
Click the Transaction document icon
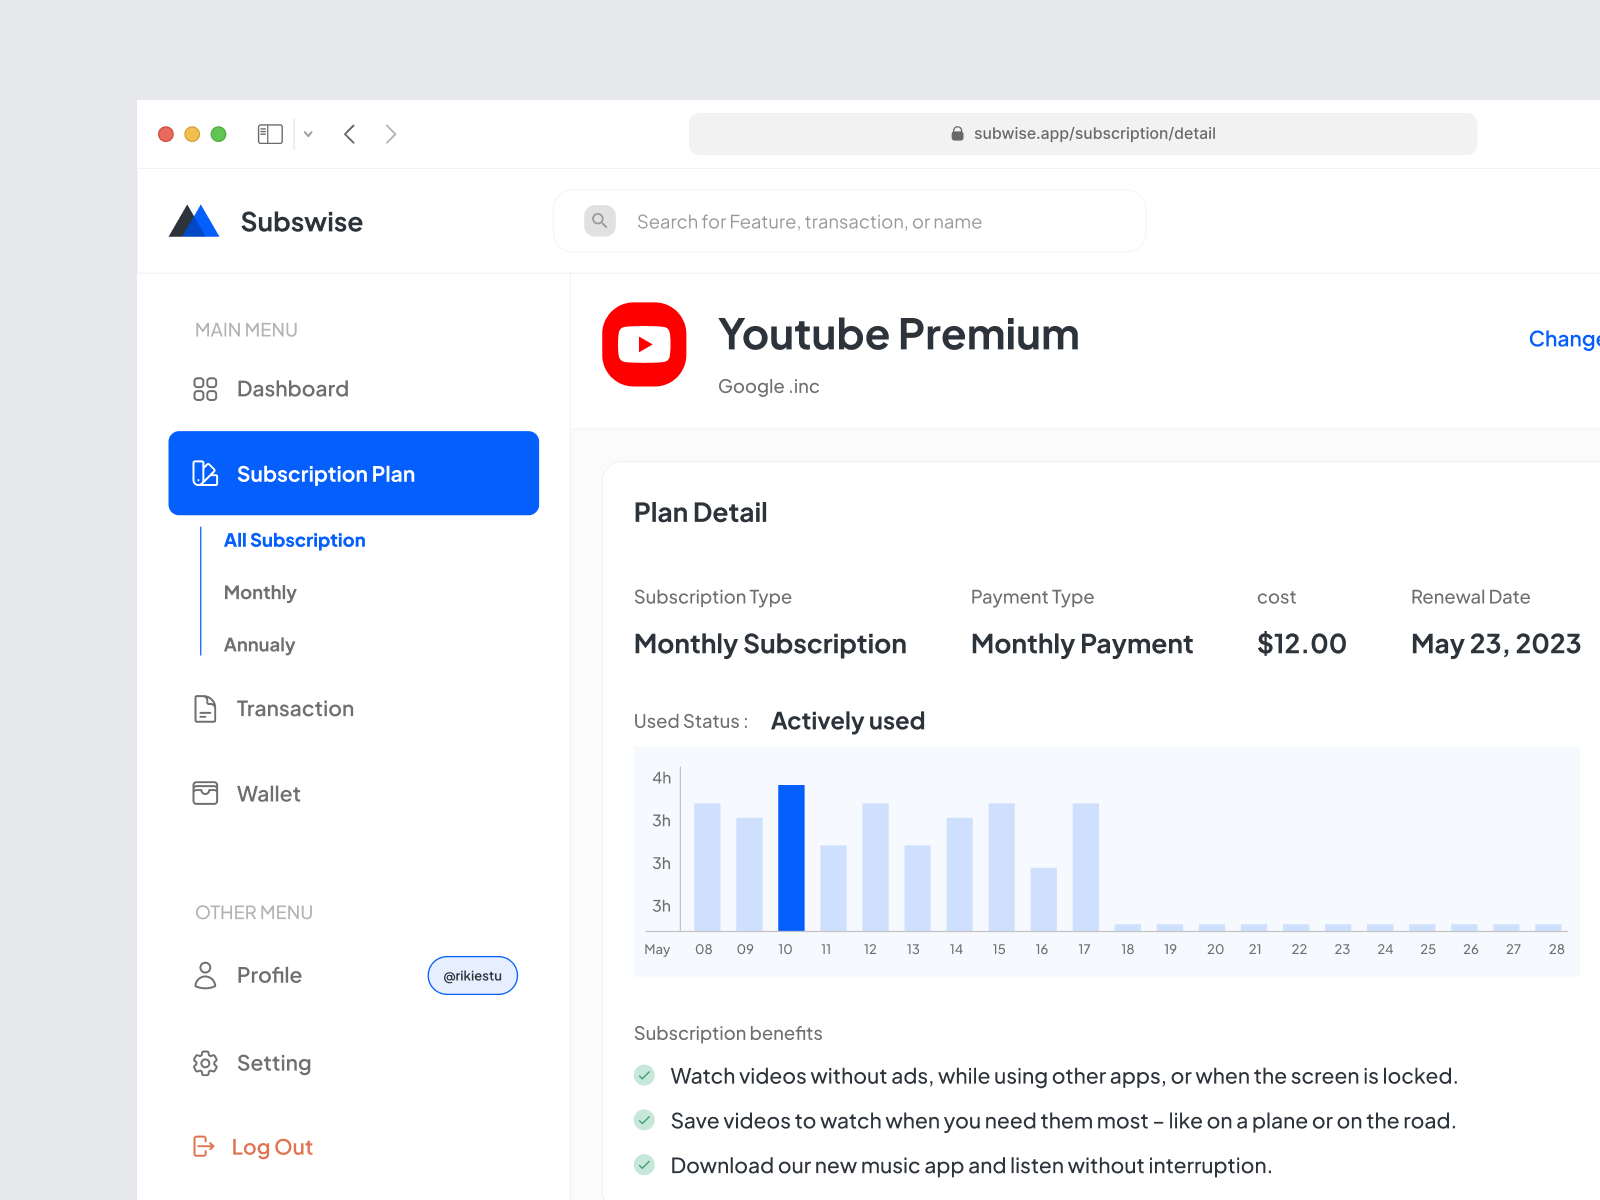205,709
